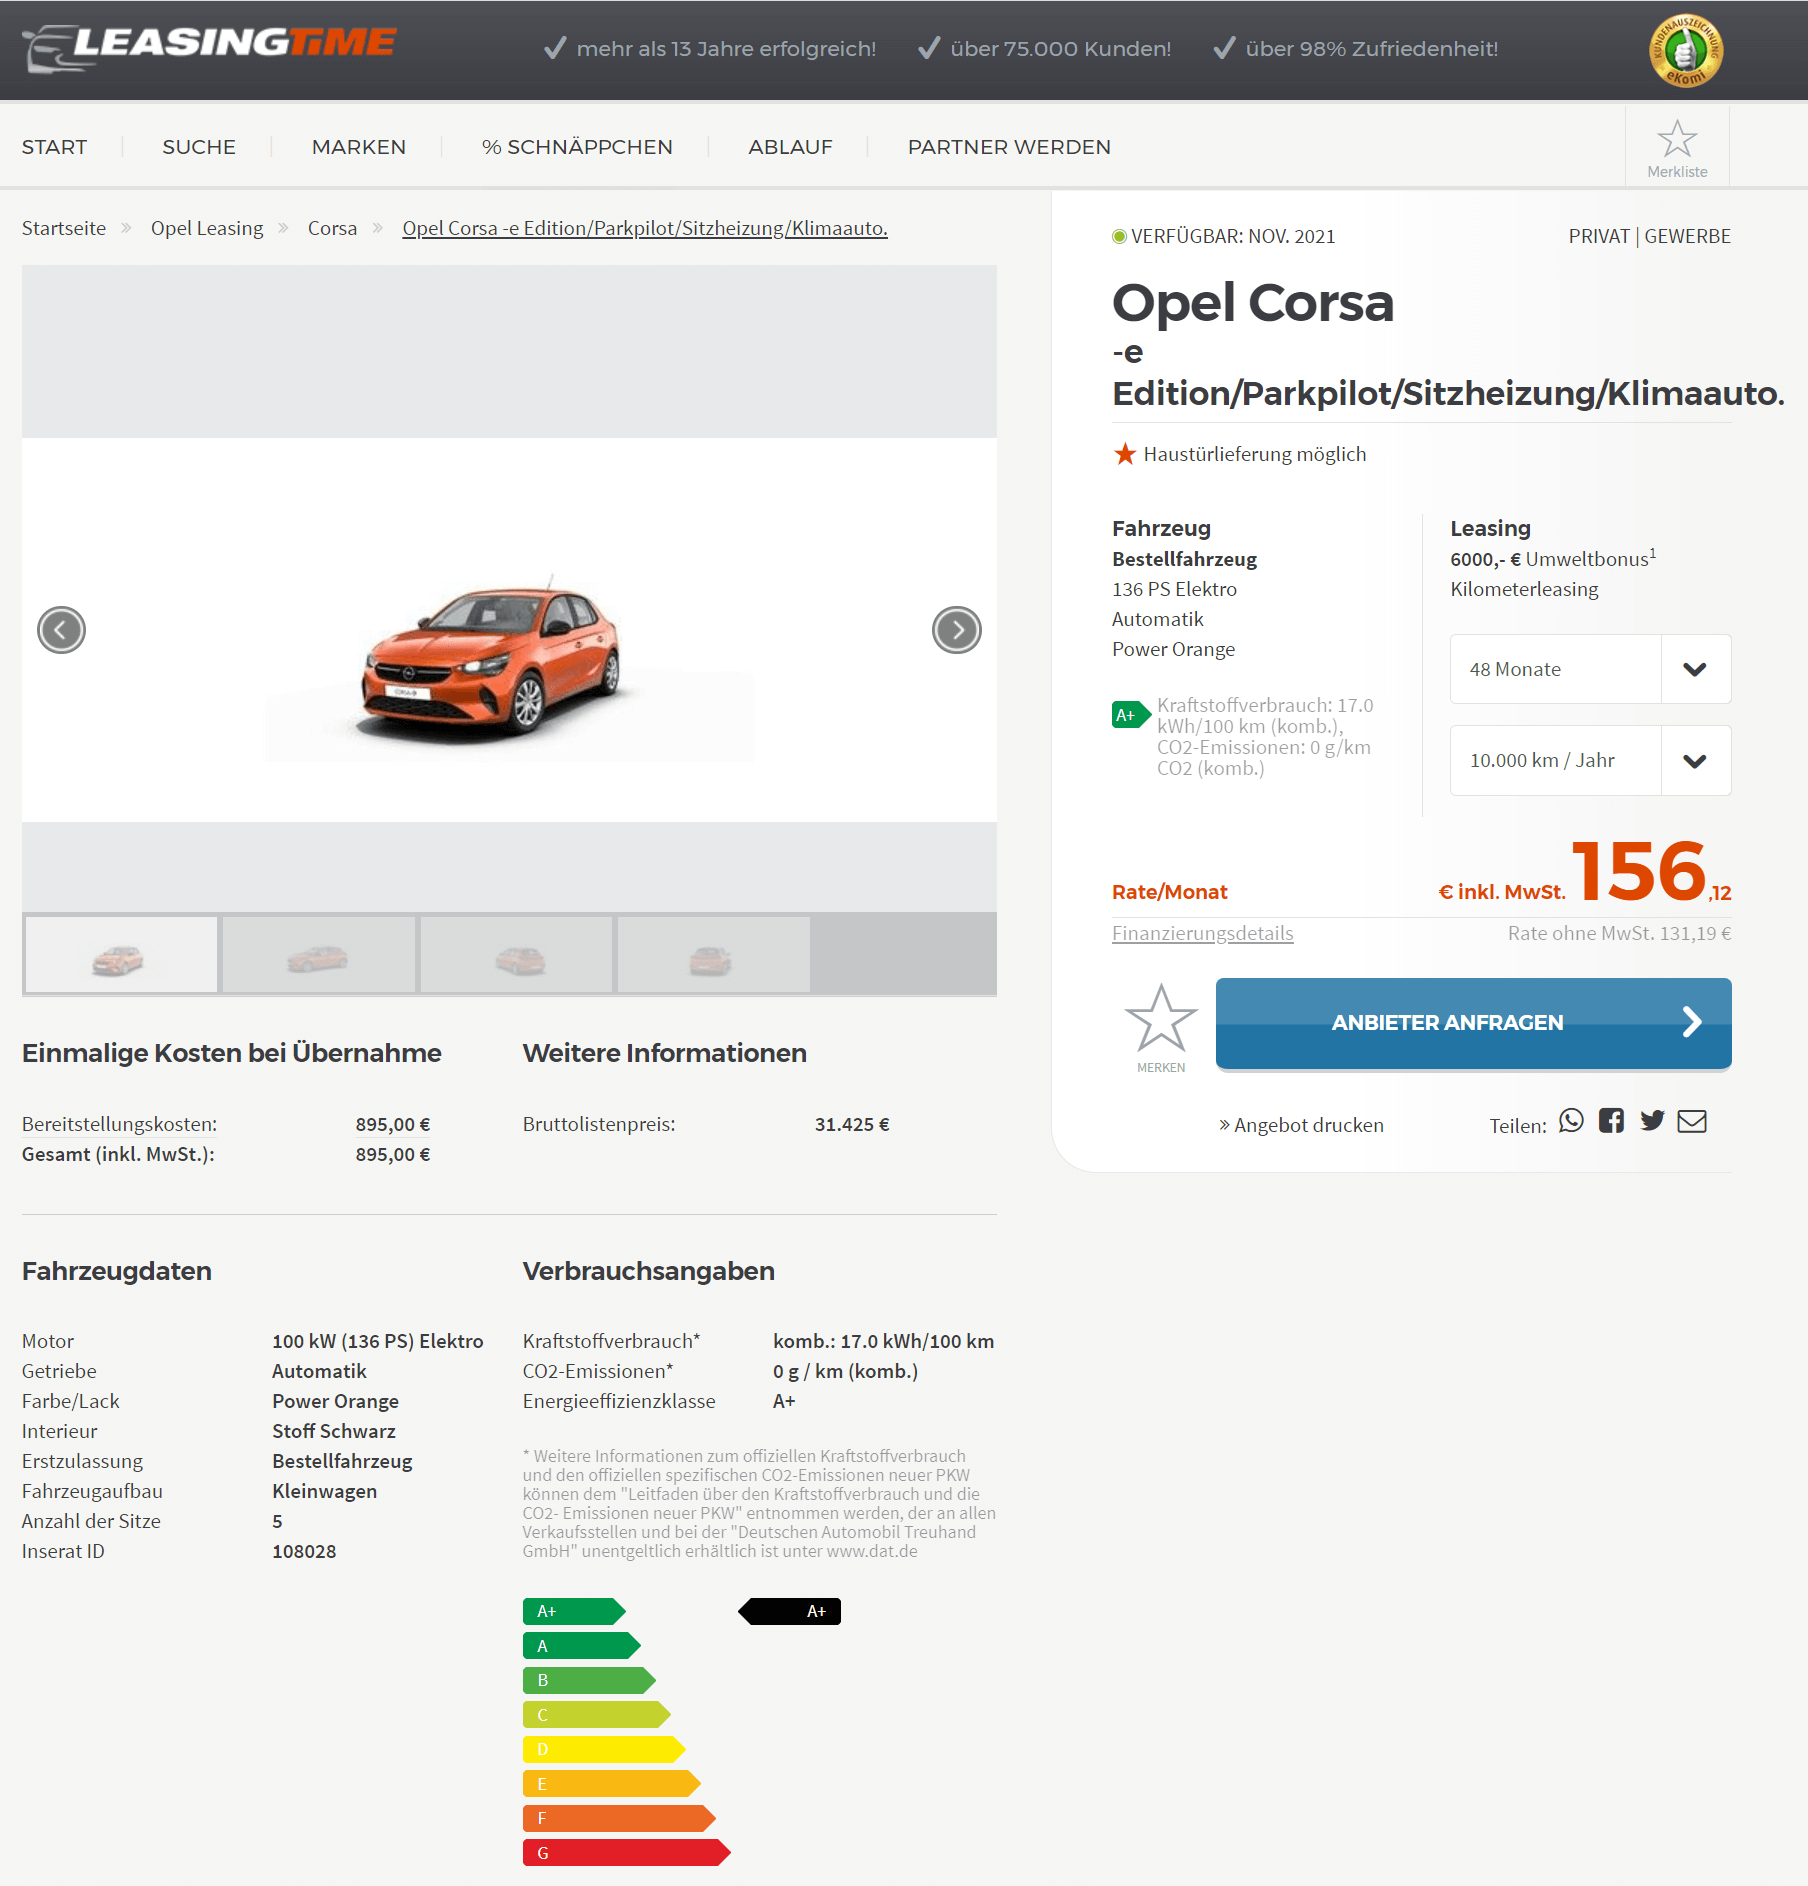Click Bereitstellungskosten value 895,00 €
1808x1886 pixels.
click(393, 1124)
